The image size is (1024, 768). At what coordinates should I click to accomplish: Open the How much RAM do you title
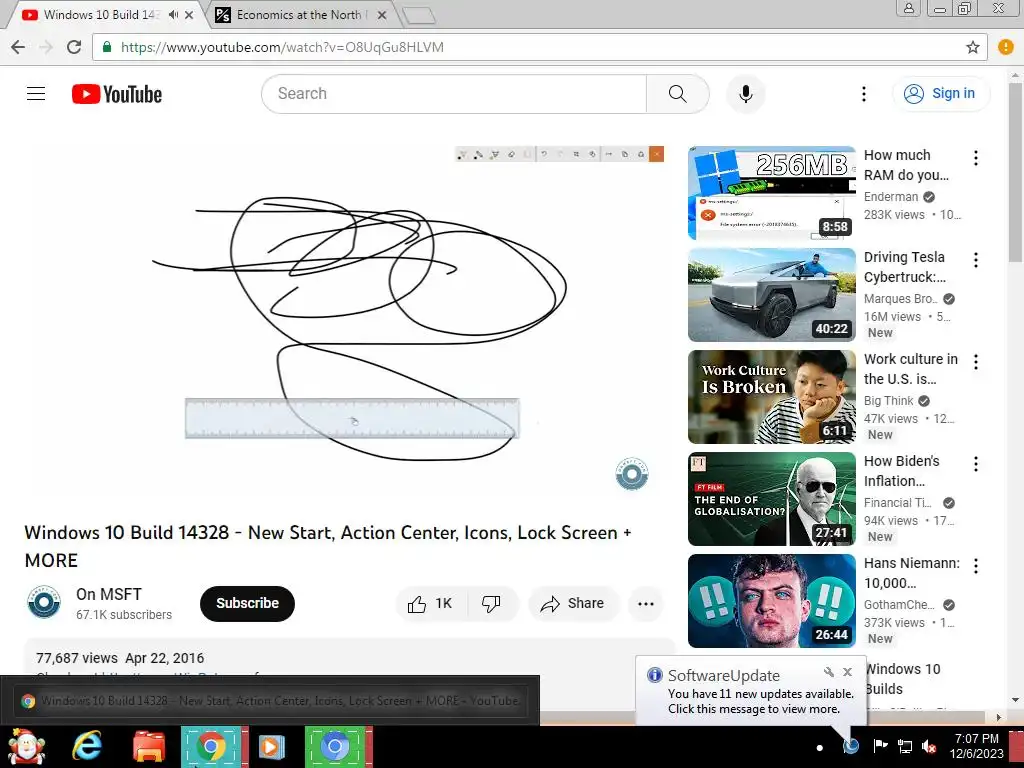pos(906,165)
